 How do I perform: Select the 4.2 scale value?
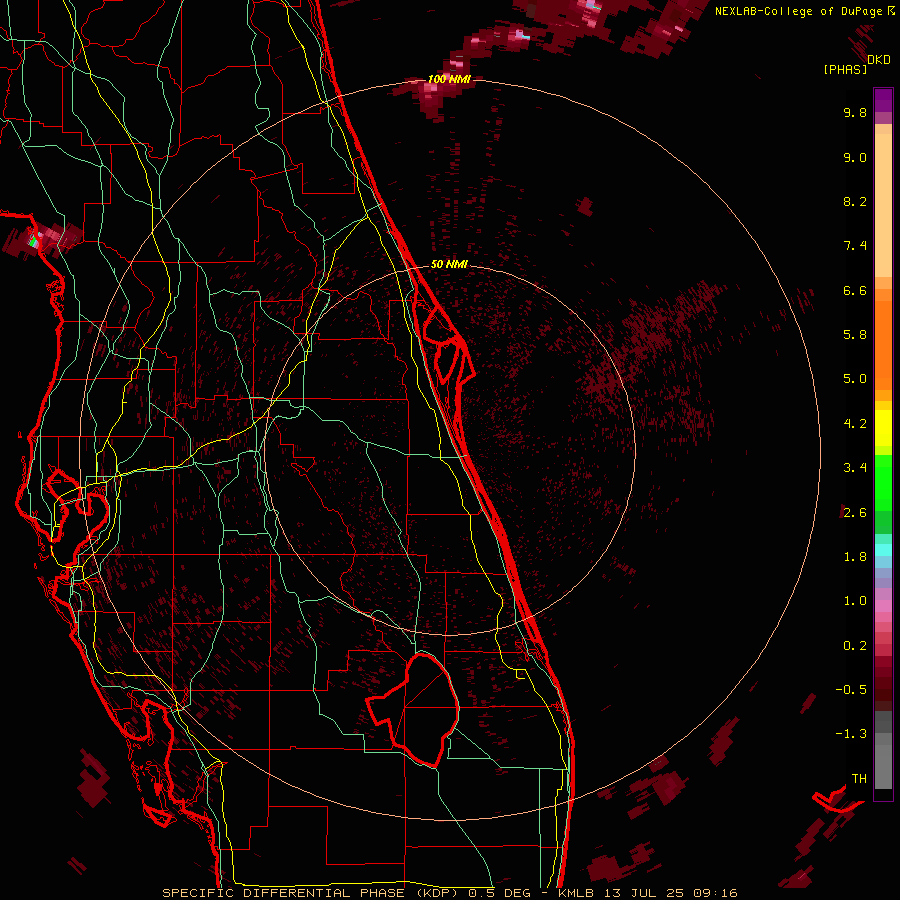pyautogui.click(x=855, y=424)
